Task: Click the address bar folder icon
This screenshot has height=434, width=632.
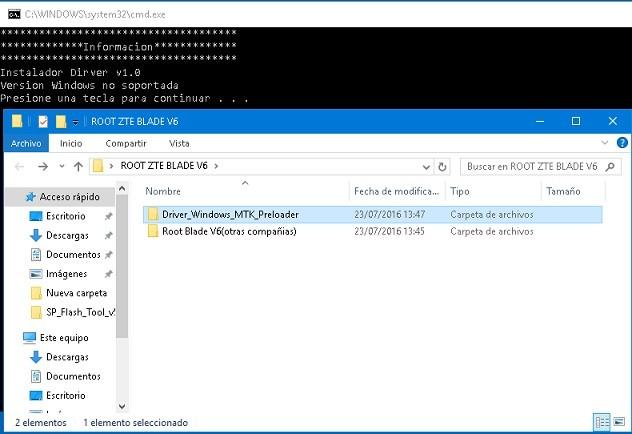Action: (98, 166)
